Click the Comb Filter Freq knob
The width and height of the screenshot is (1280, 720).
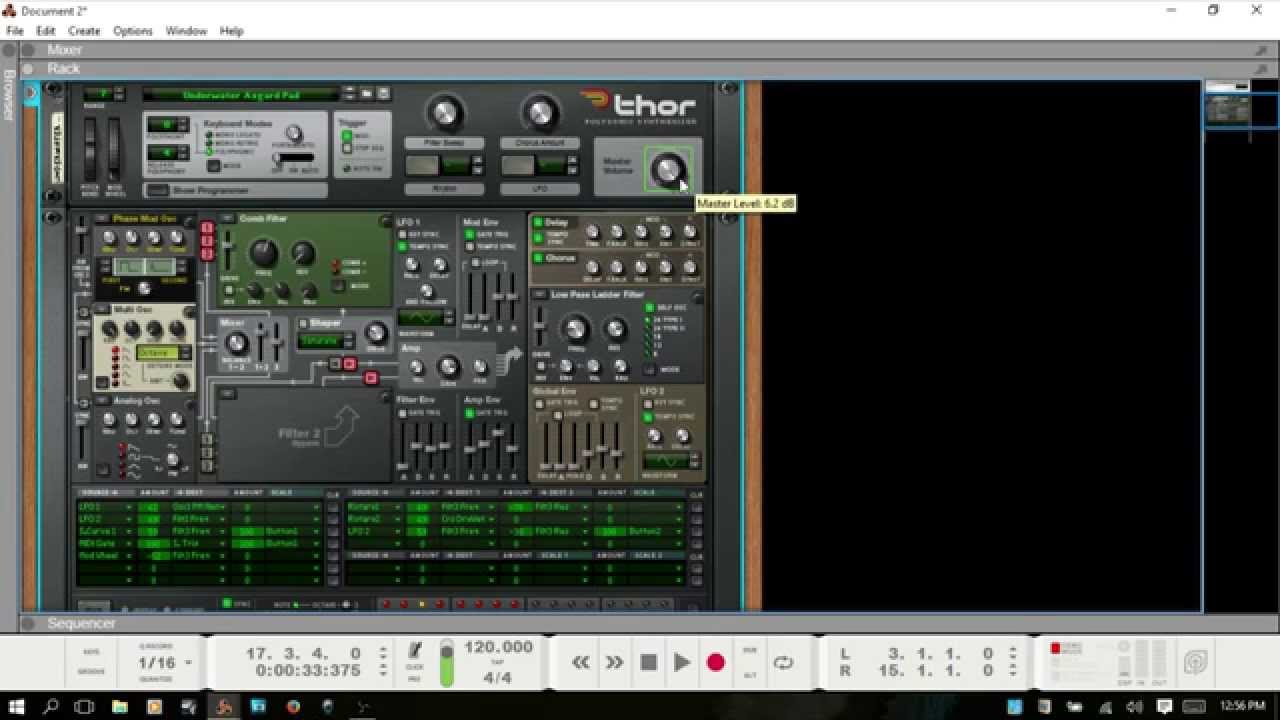(x=263, y=254)
